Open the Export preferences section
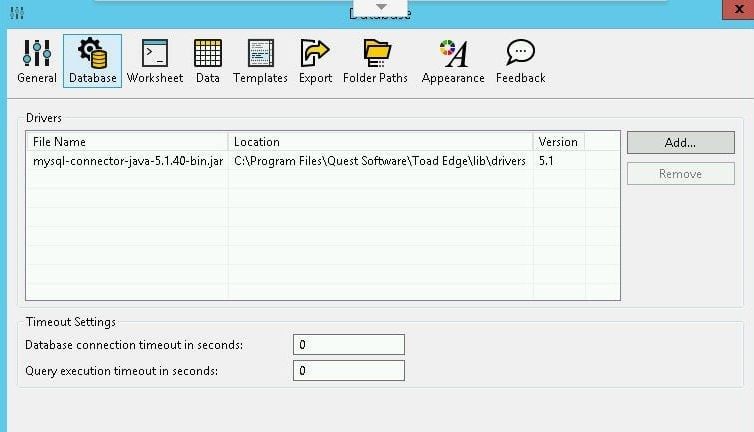 click(315, 61)
